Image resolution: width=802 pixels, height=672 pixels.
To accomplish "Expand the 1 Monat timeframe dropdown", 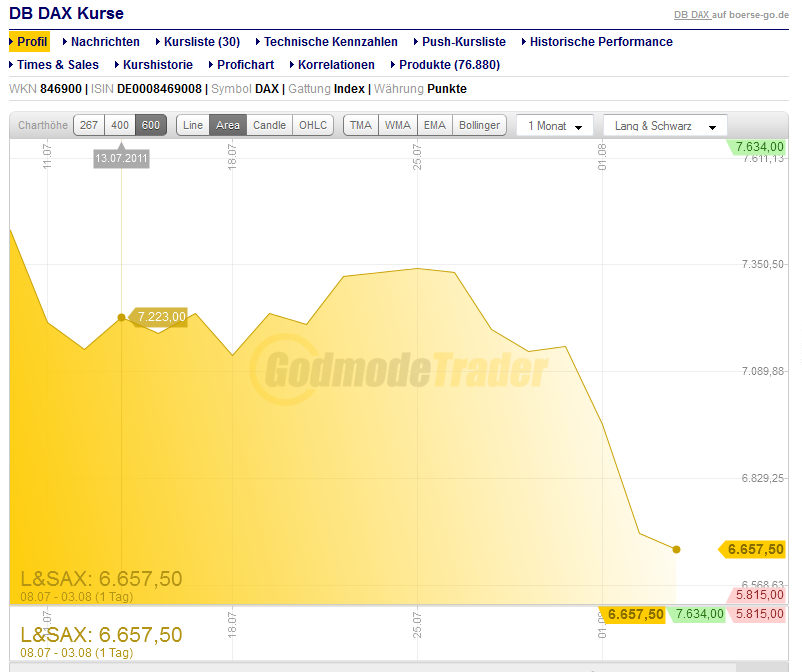I will (x=555, y=126).
